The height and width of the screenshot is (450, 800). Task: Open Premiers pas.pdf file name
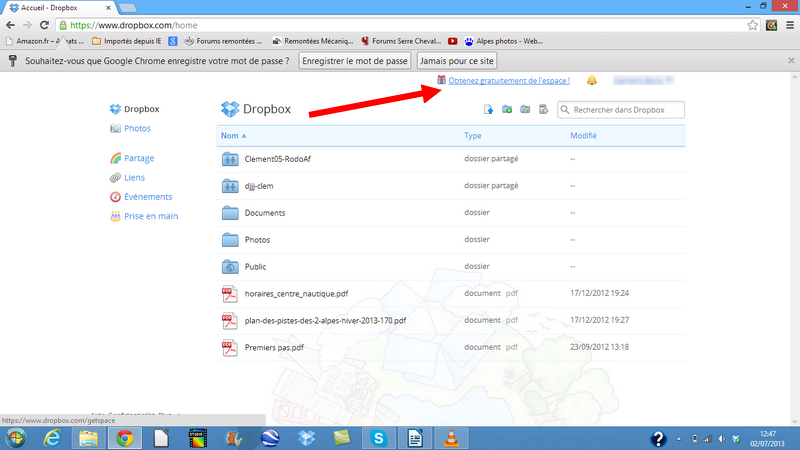[x=274, y=347]
